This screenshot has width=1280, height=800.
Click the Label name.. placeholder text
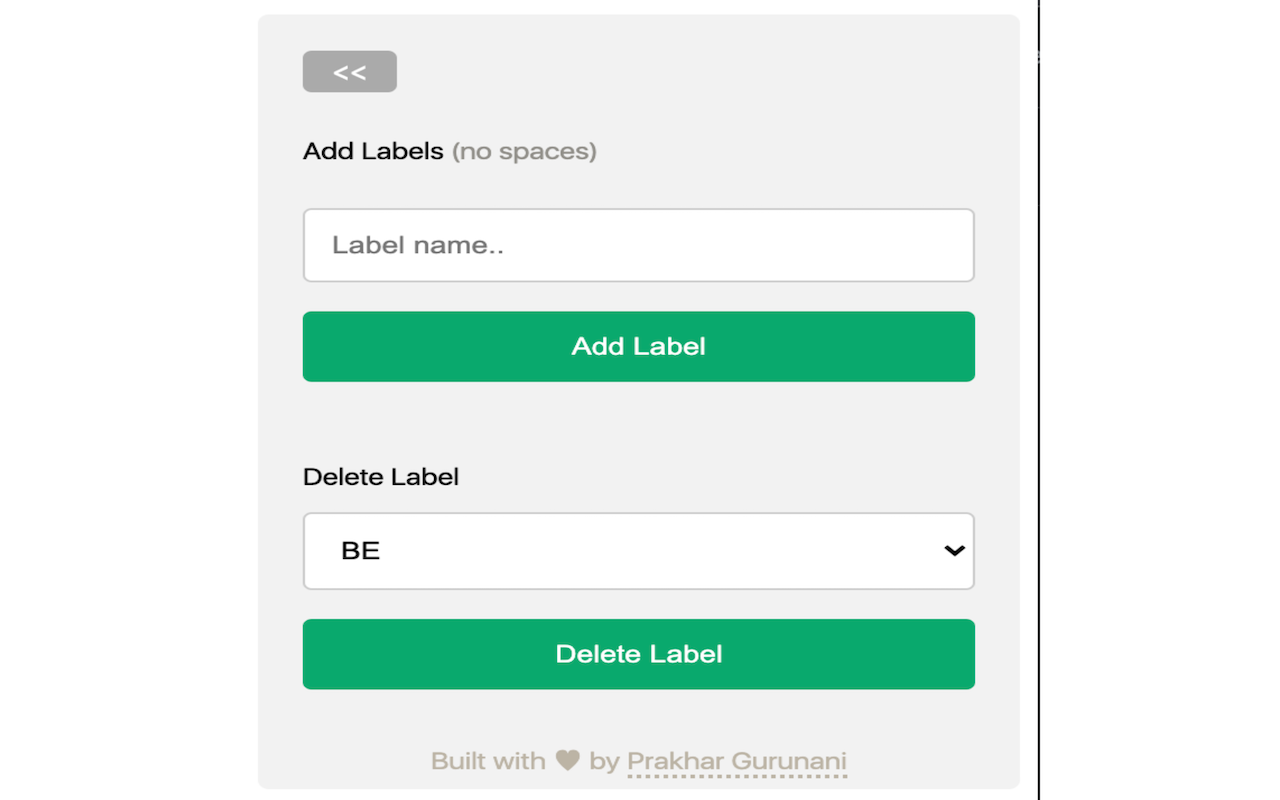pyautogui.click(x=418, y=245)
